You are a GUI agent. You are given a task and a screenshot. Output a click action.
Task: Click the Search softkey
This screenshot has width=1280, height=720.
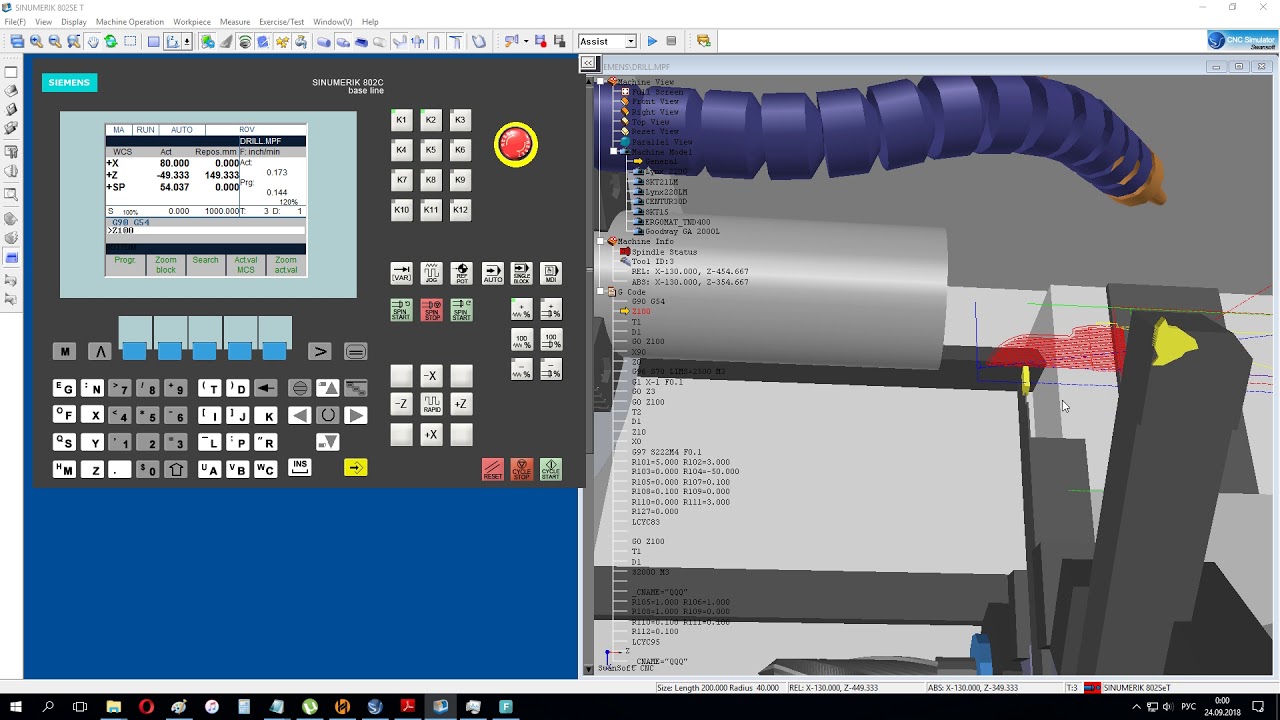(x=205, y=265)
